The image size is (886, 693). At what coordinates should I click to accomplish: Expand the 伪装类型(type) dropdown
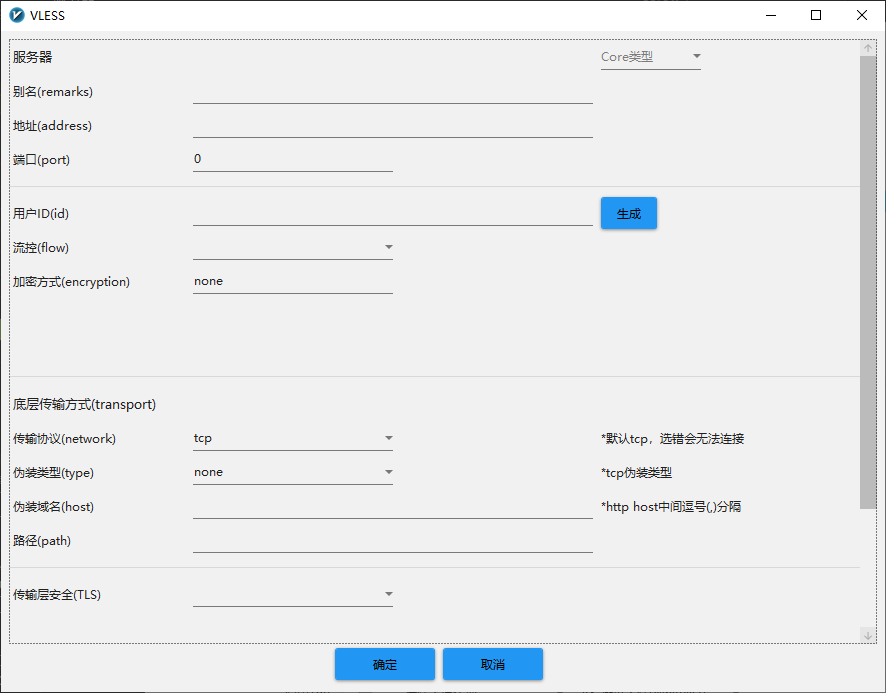292,472
